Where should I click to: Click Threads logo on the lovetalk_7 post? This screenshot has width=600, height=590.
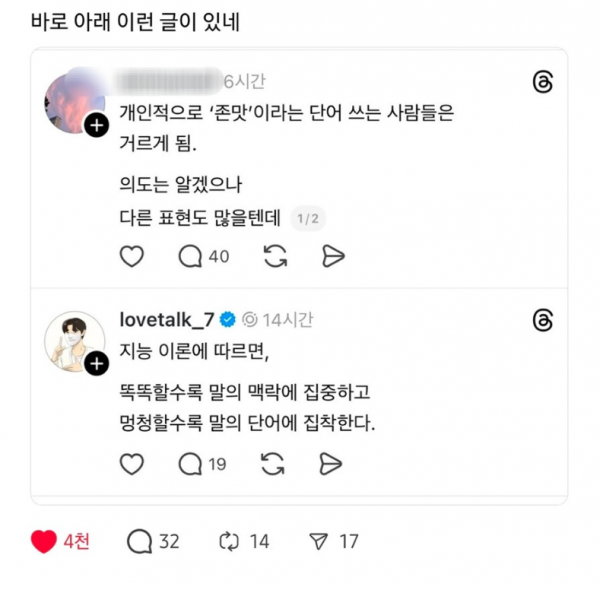543,320
